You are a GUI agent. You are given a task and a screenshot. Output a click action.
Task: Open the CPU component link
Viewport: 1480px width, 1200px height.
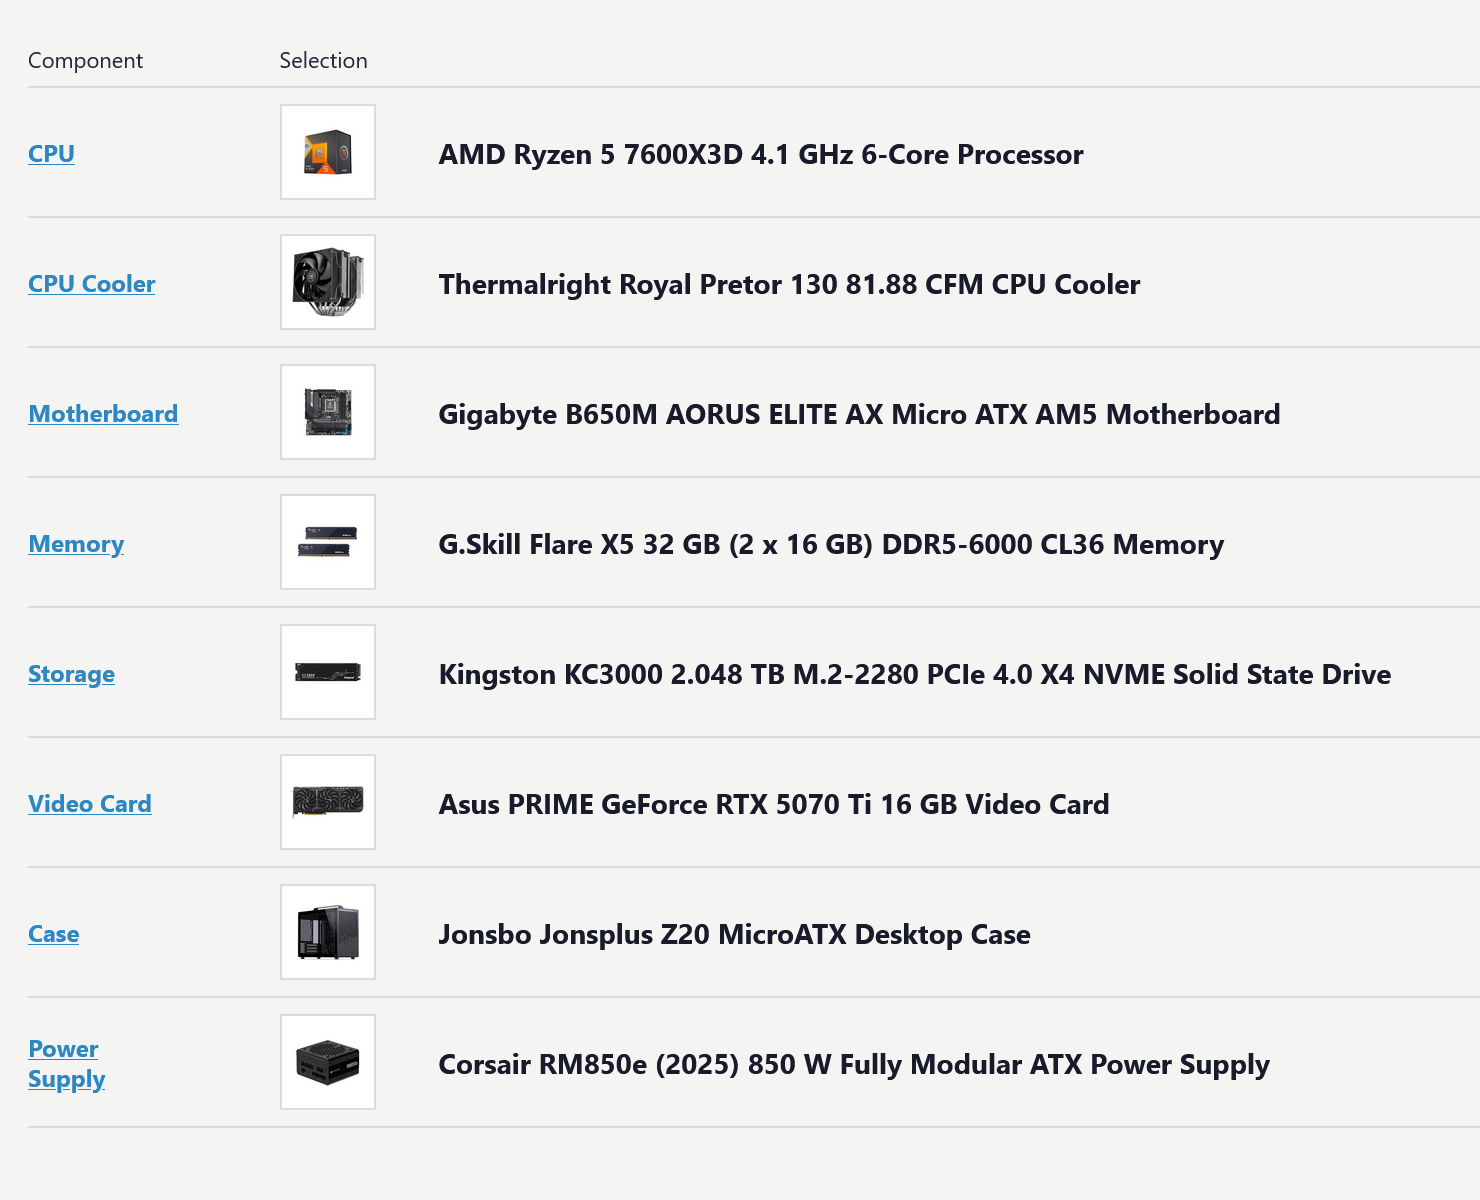point(51,154)
